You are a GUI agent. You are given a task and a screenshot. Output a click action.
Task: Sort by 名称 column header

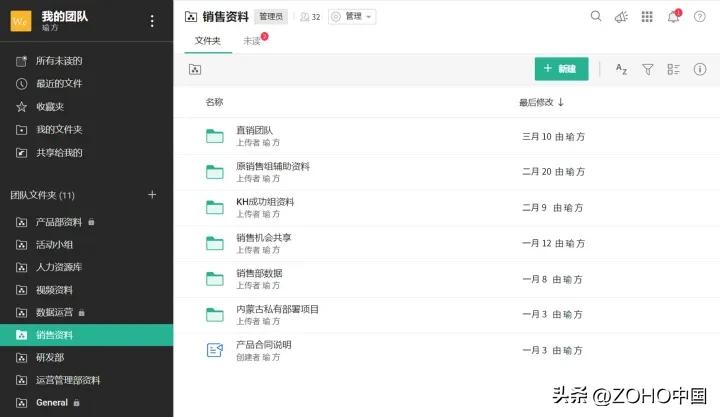(214, 102)
